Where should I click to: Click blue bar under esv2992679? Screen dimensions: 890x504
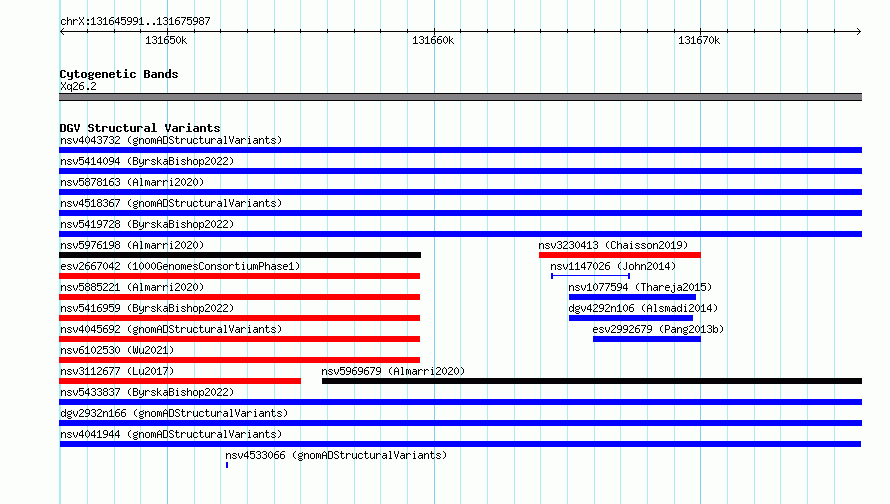tap(647, 339)
